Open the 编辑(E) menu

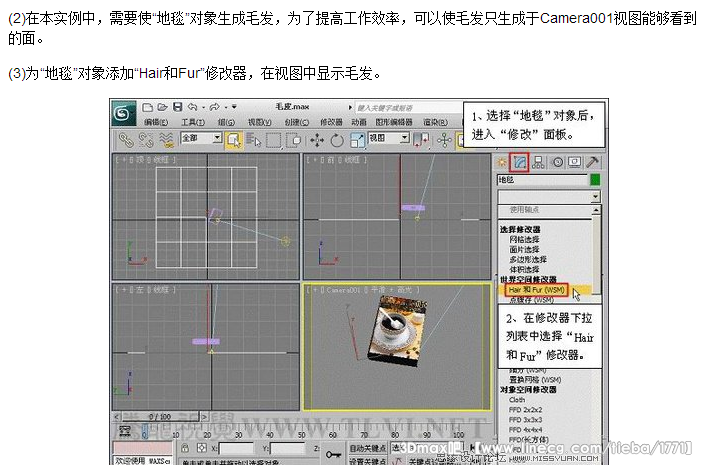click(155, 122)
